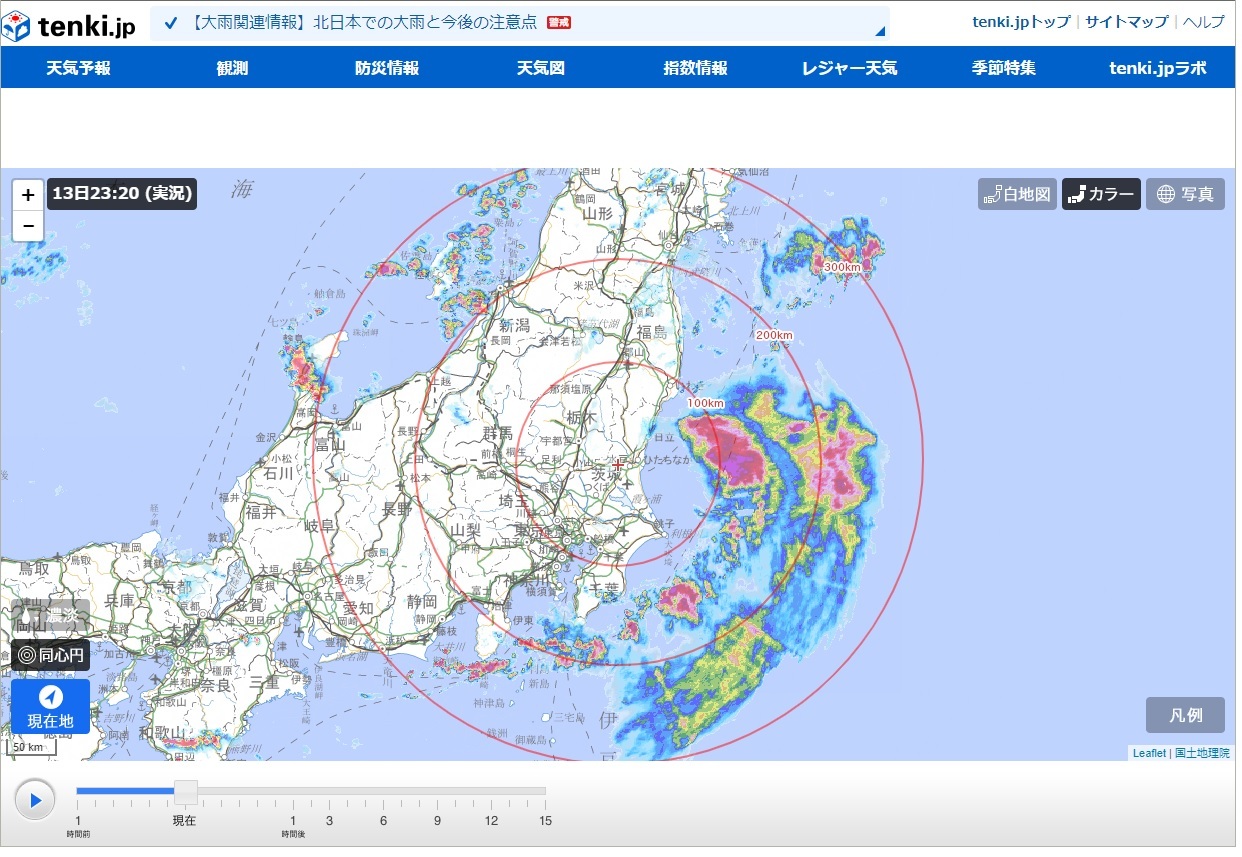This screenshot has height=857, width=1242.
Task: Zoom in the map with plus button
Action: click(28, 195)
